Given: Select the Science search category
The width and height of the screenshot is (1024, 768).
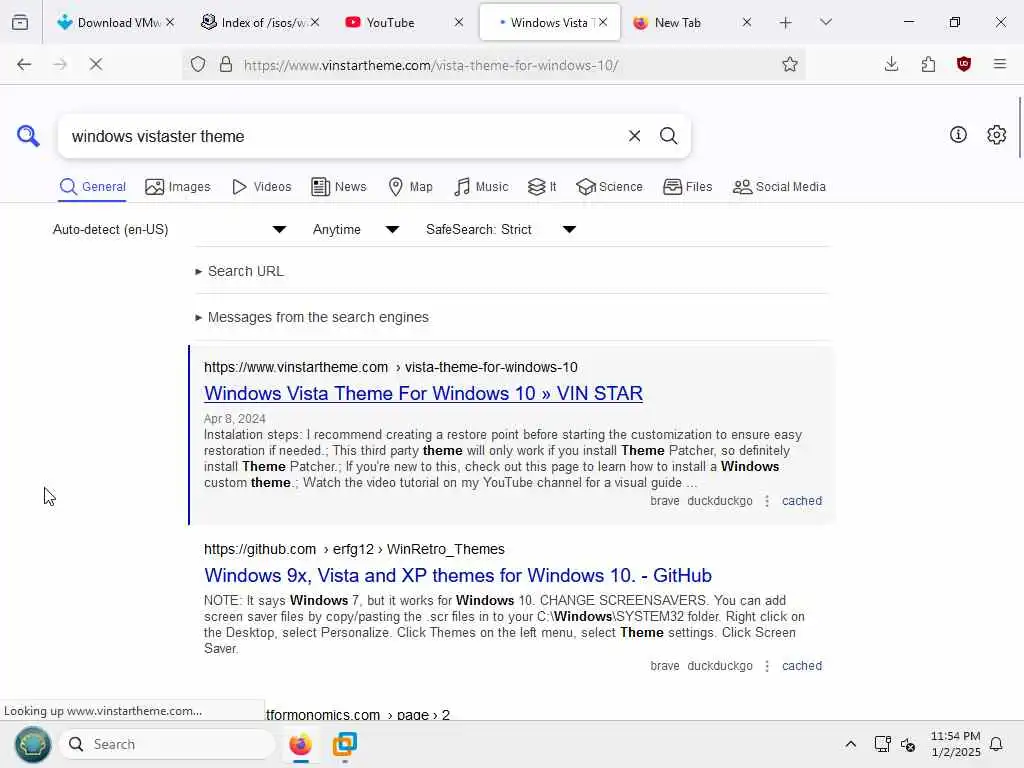Looking at the screenshot, I should [609, 187].
